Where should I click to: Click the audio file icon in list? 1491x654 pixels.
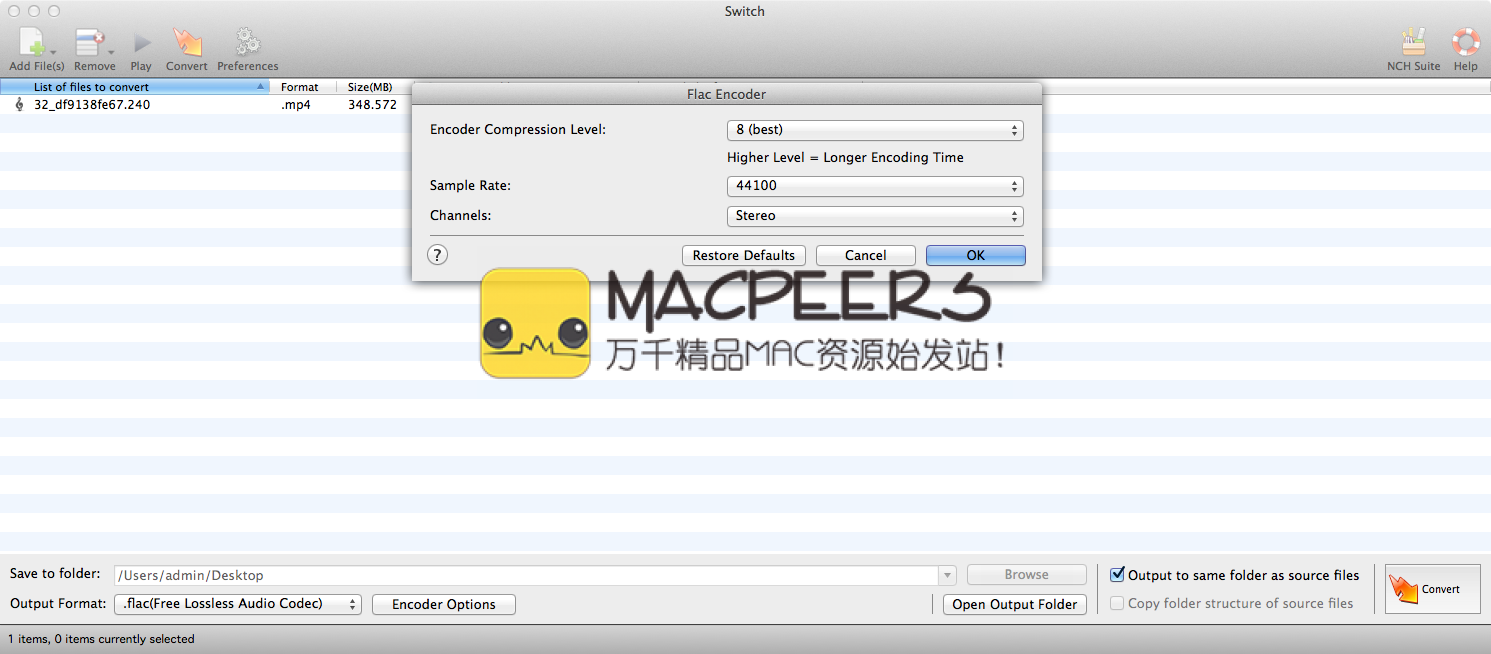tap(19, 104)
